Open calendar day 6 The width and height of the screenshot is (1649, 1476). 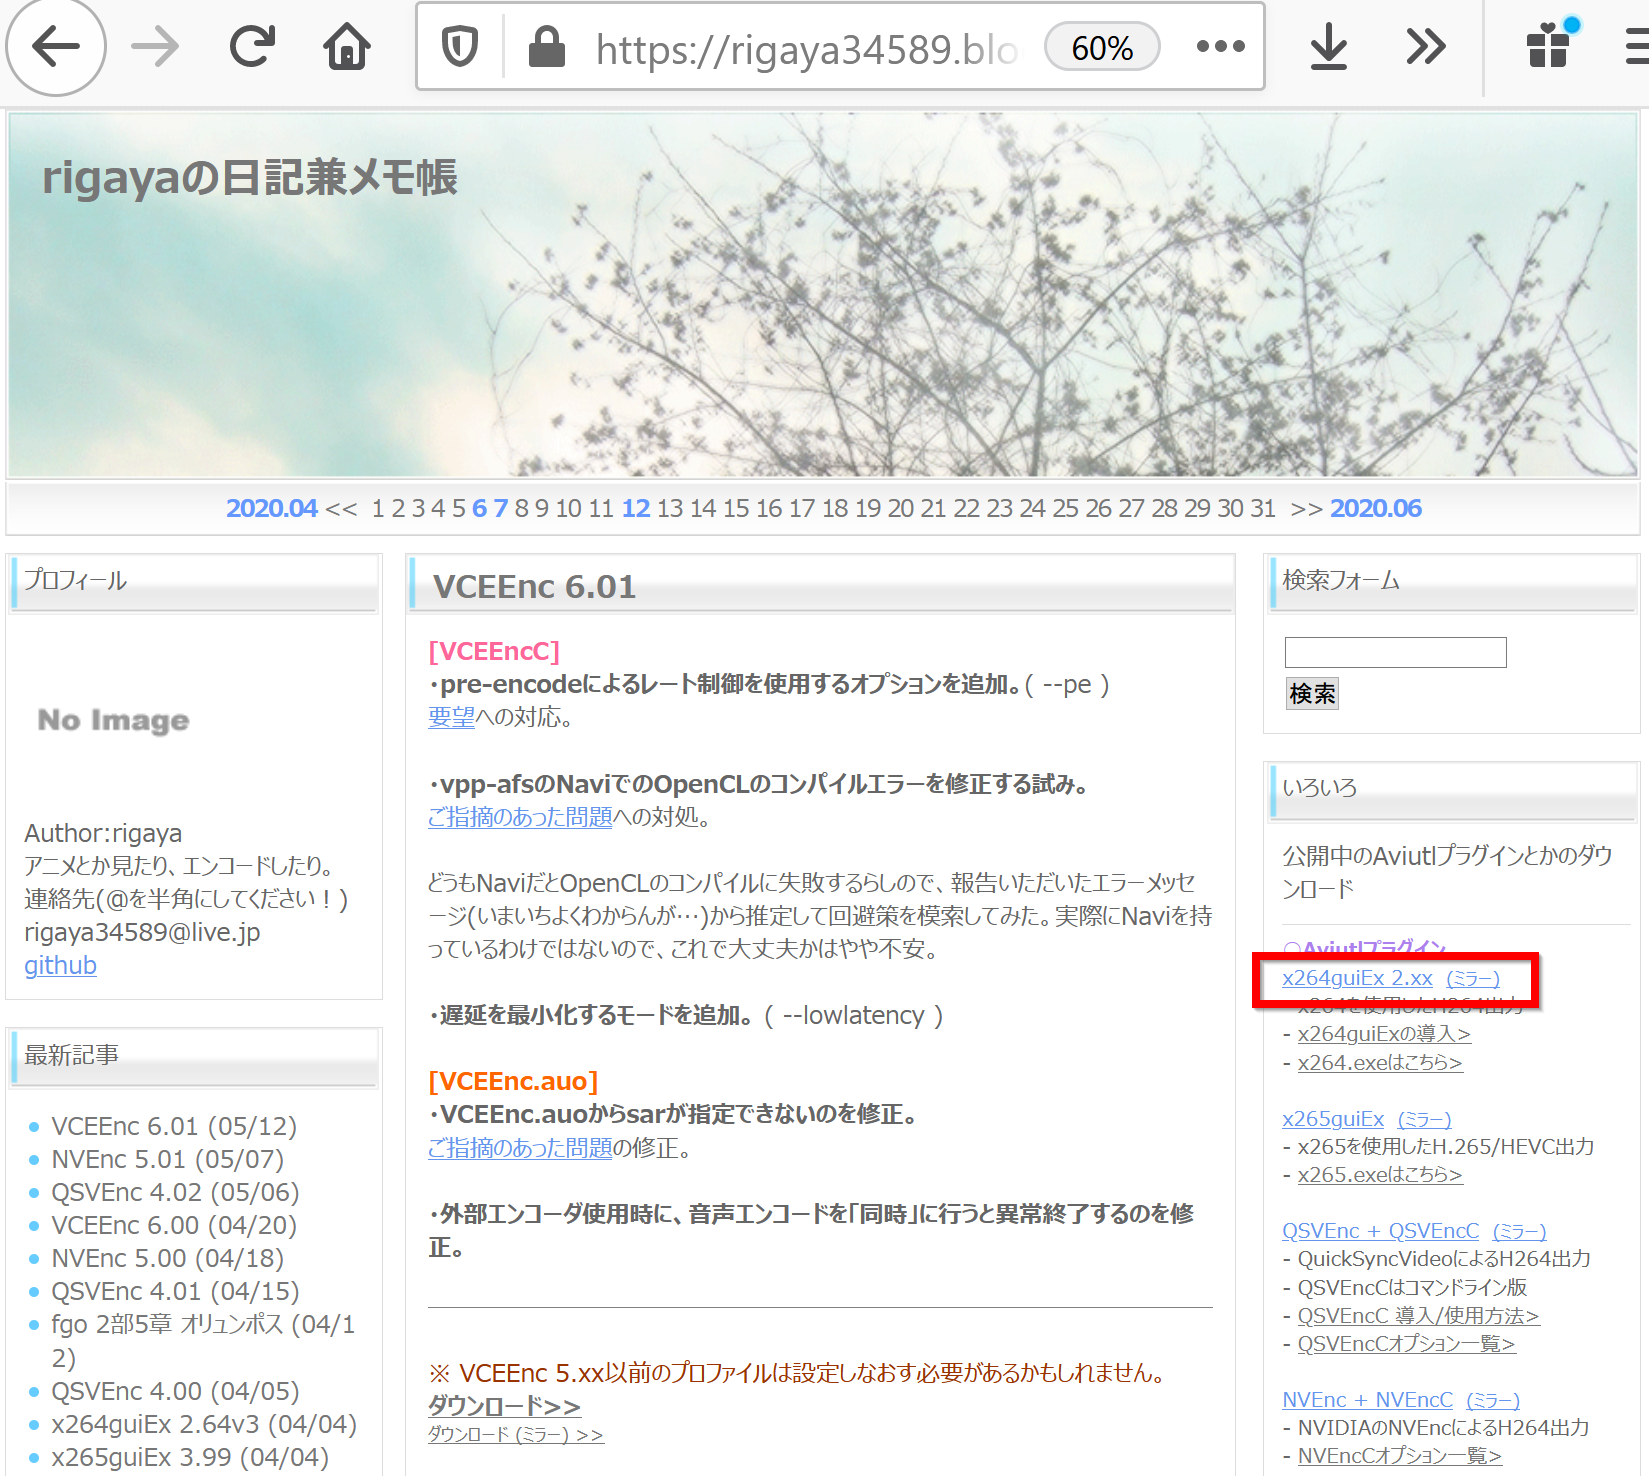coord(479,508)
